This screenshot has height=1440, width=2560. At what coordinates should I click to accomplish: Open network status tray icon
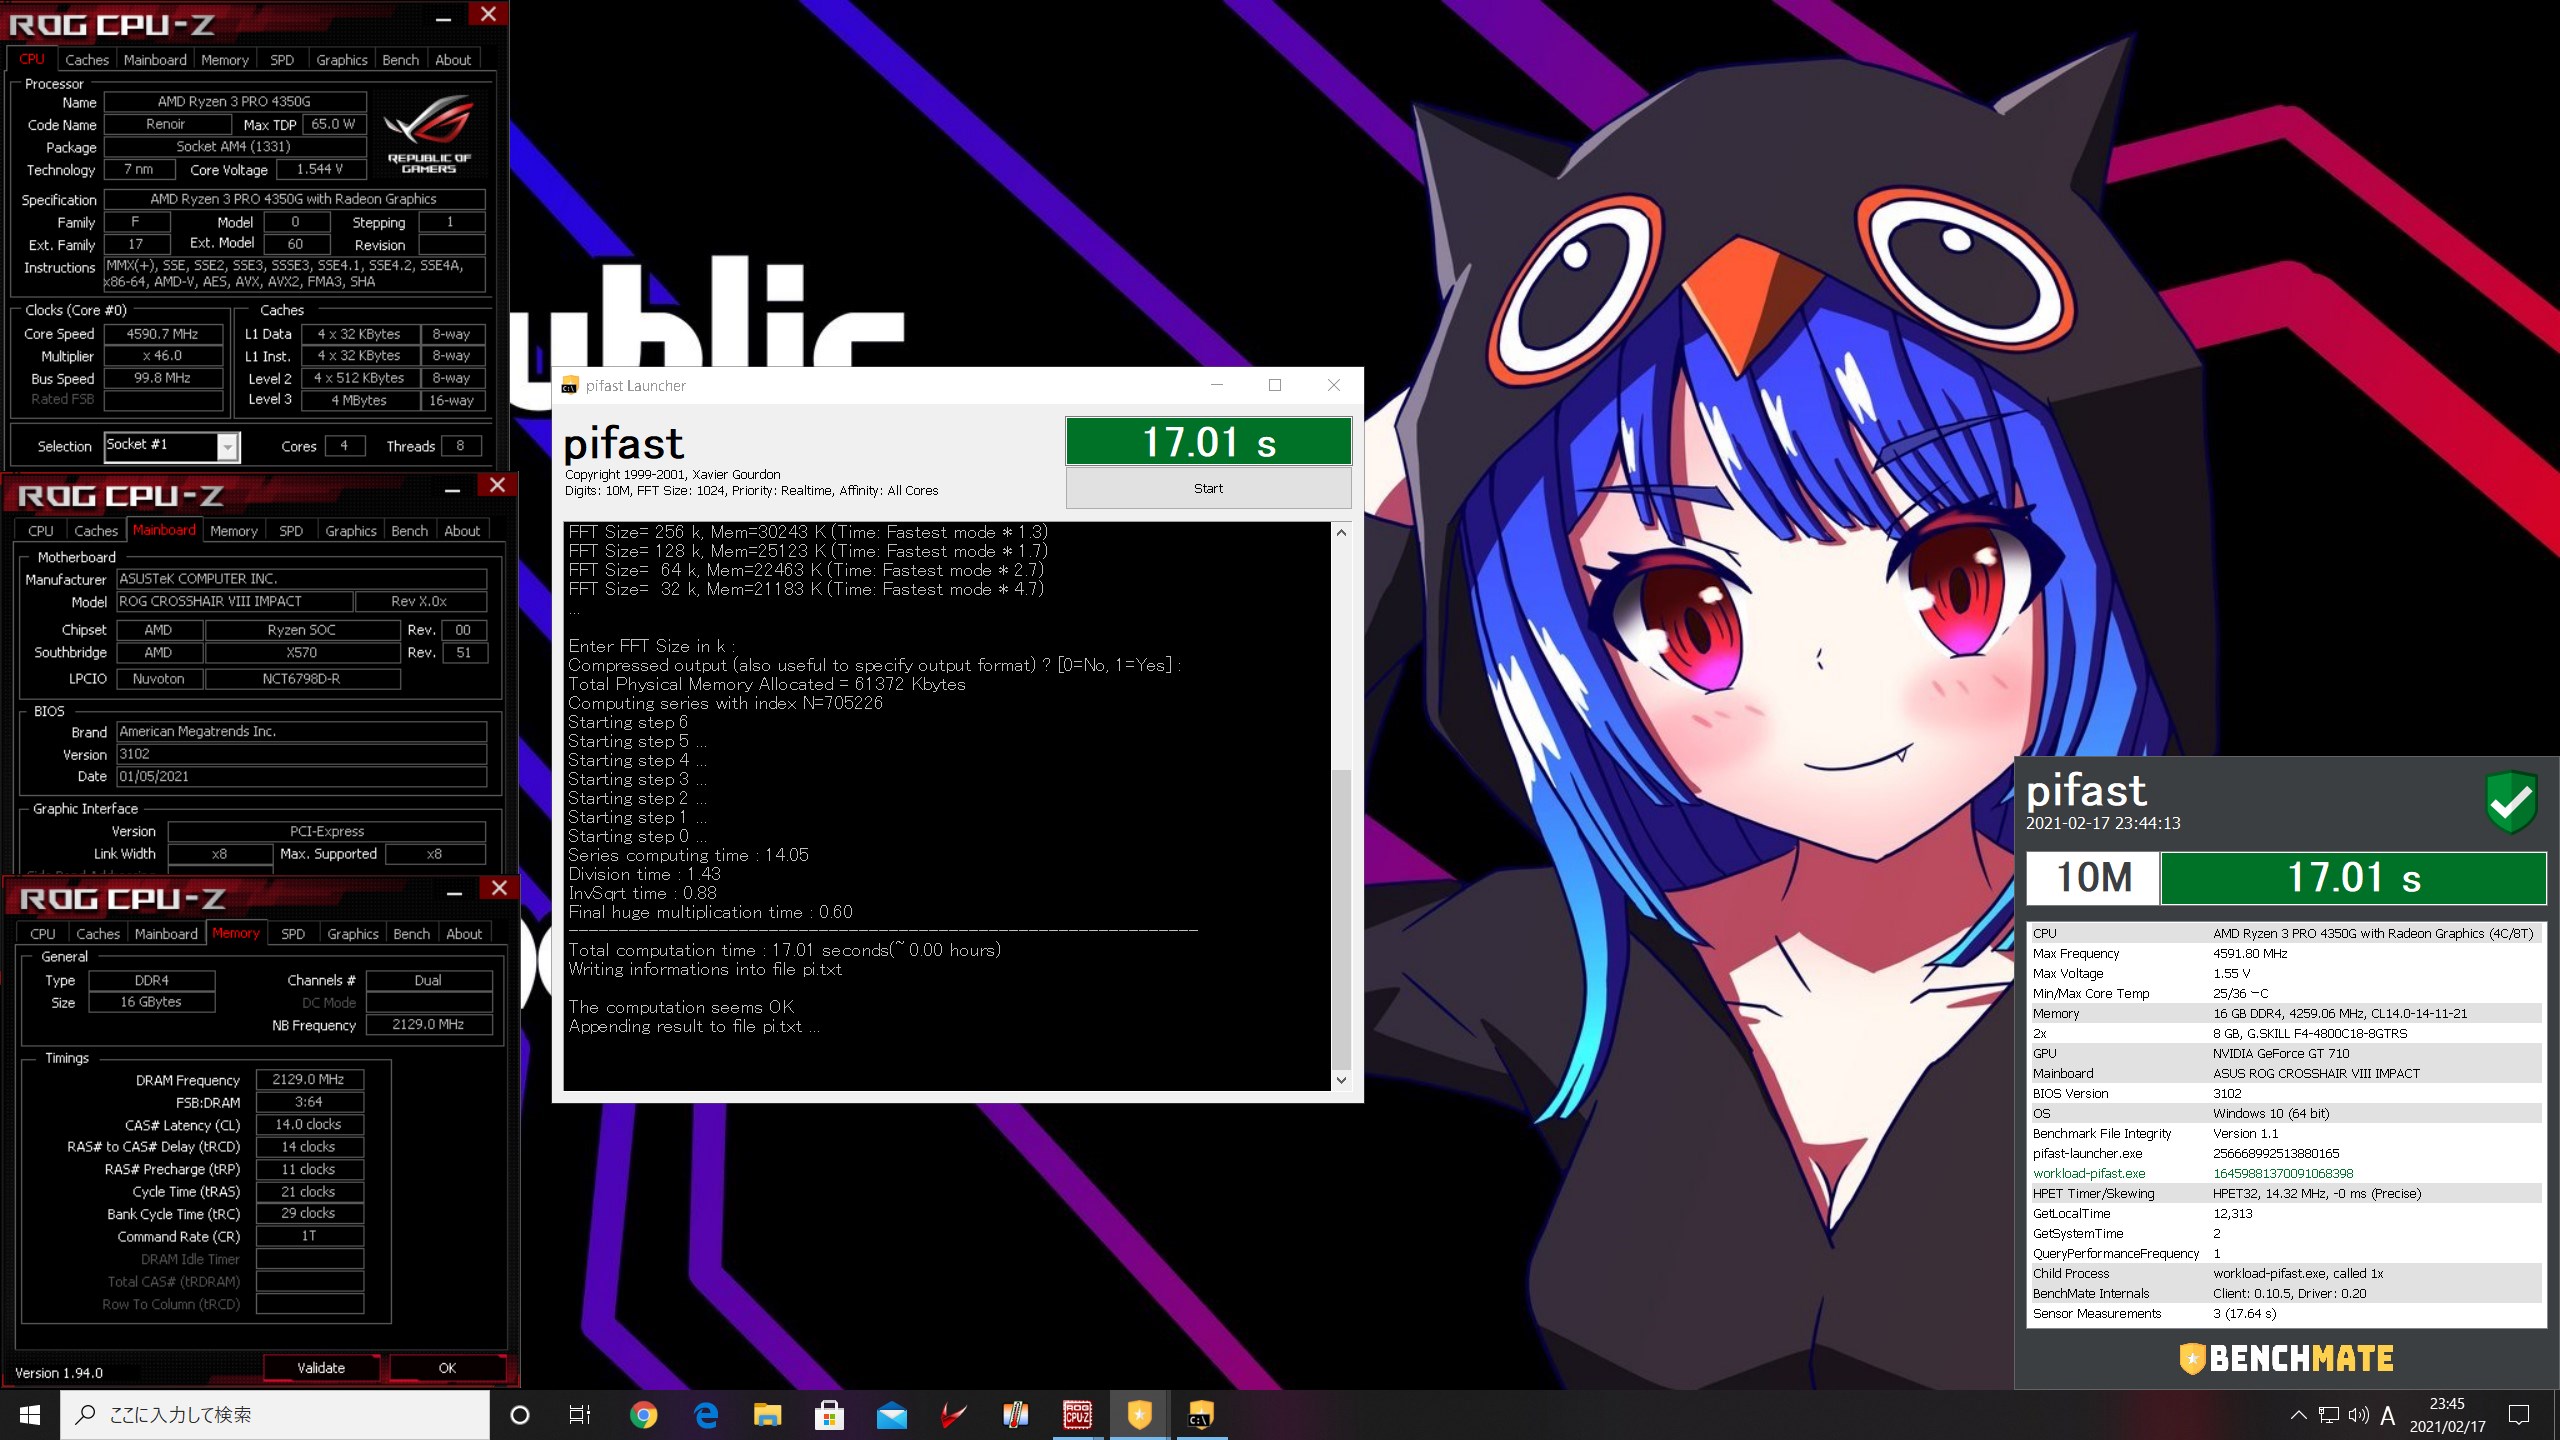[x=2329, y=1415]
